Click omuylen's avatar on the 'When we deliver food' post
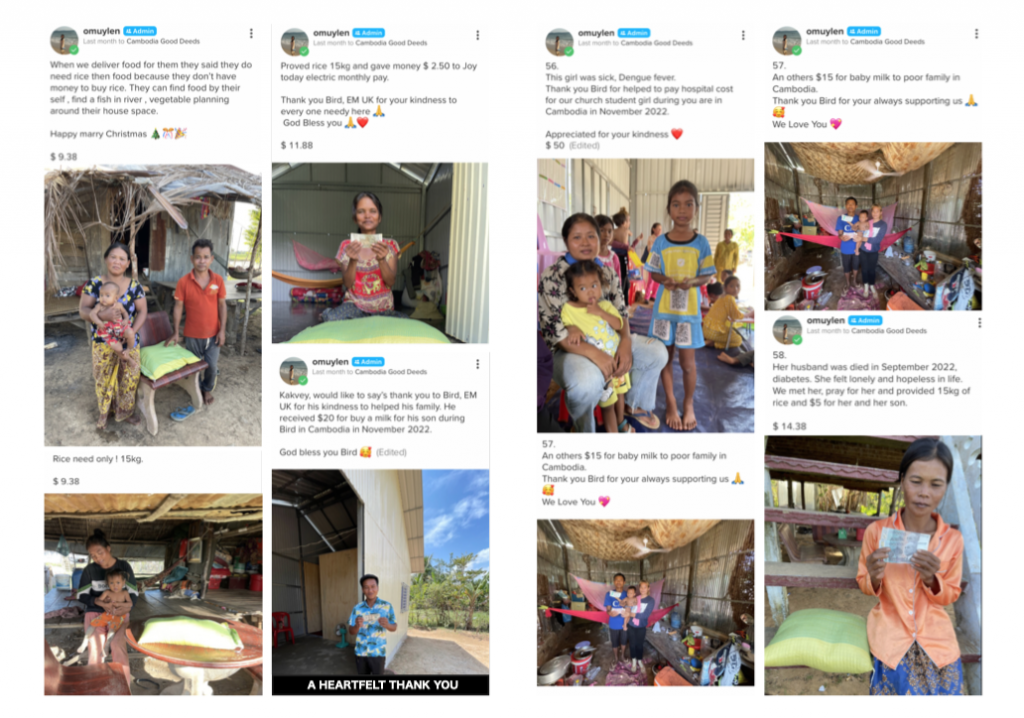This screenshot has width=1024, height=718. point(64,40)
